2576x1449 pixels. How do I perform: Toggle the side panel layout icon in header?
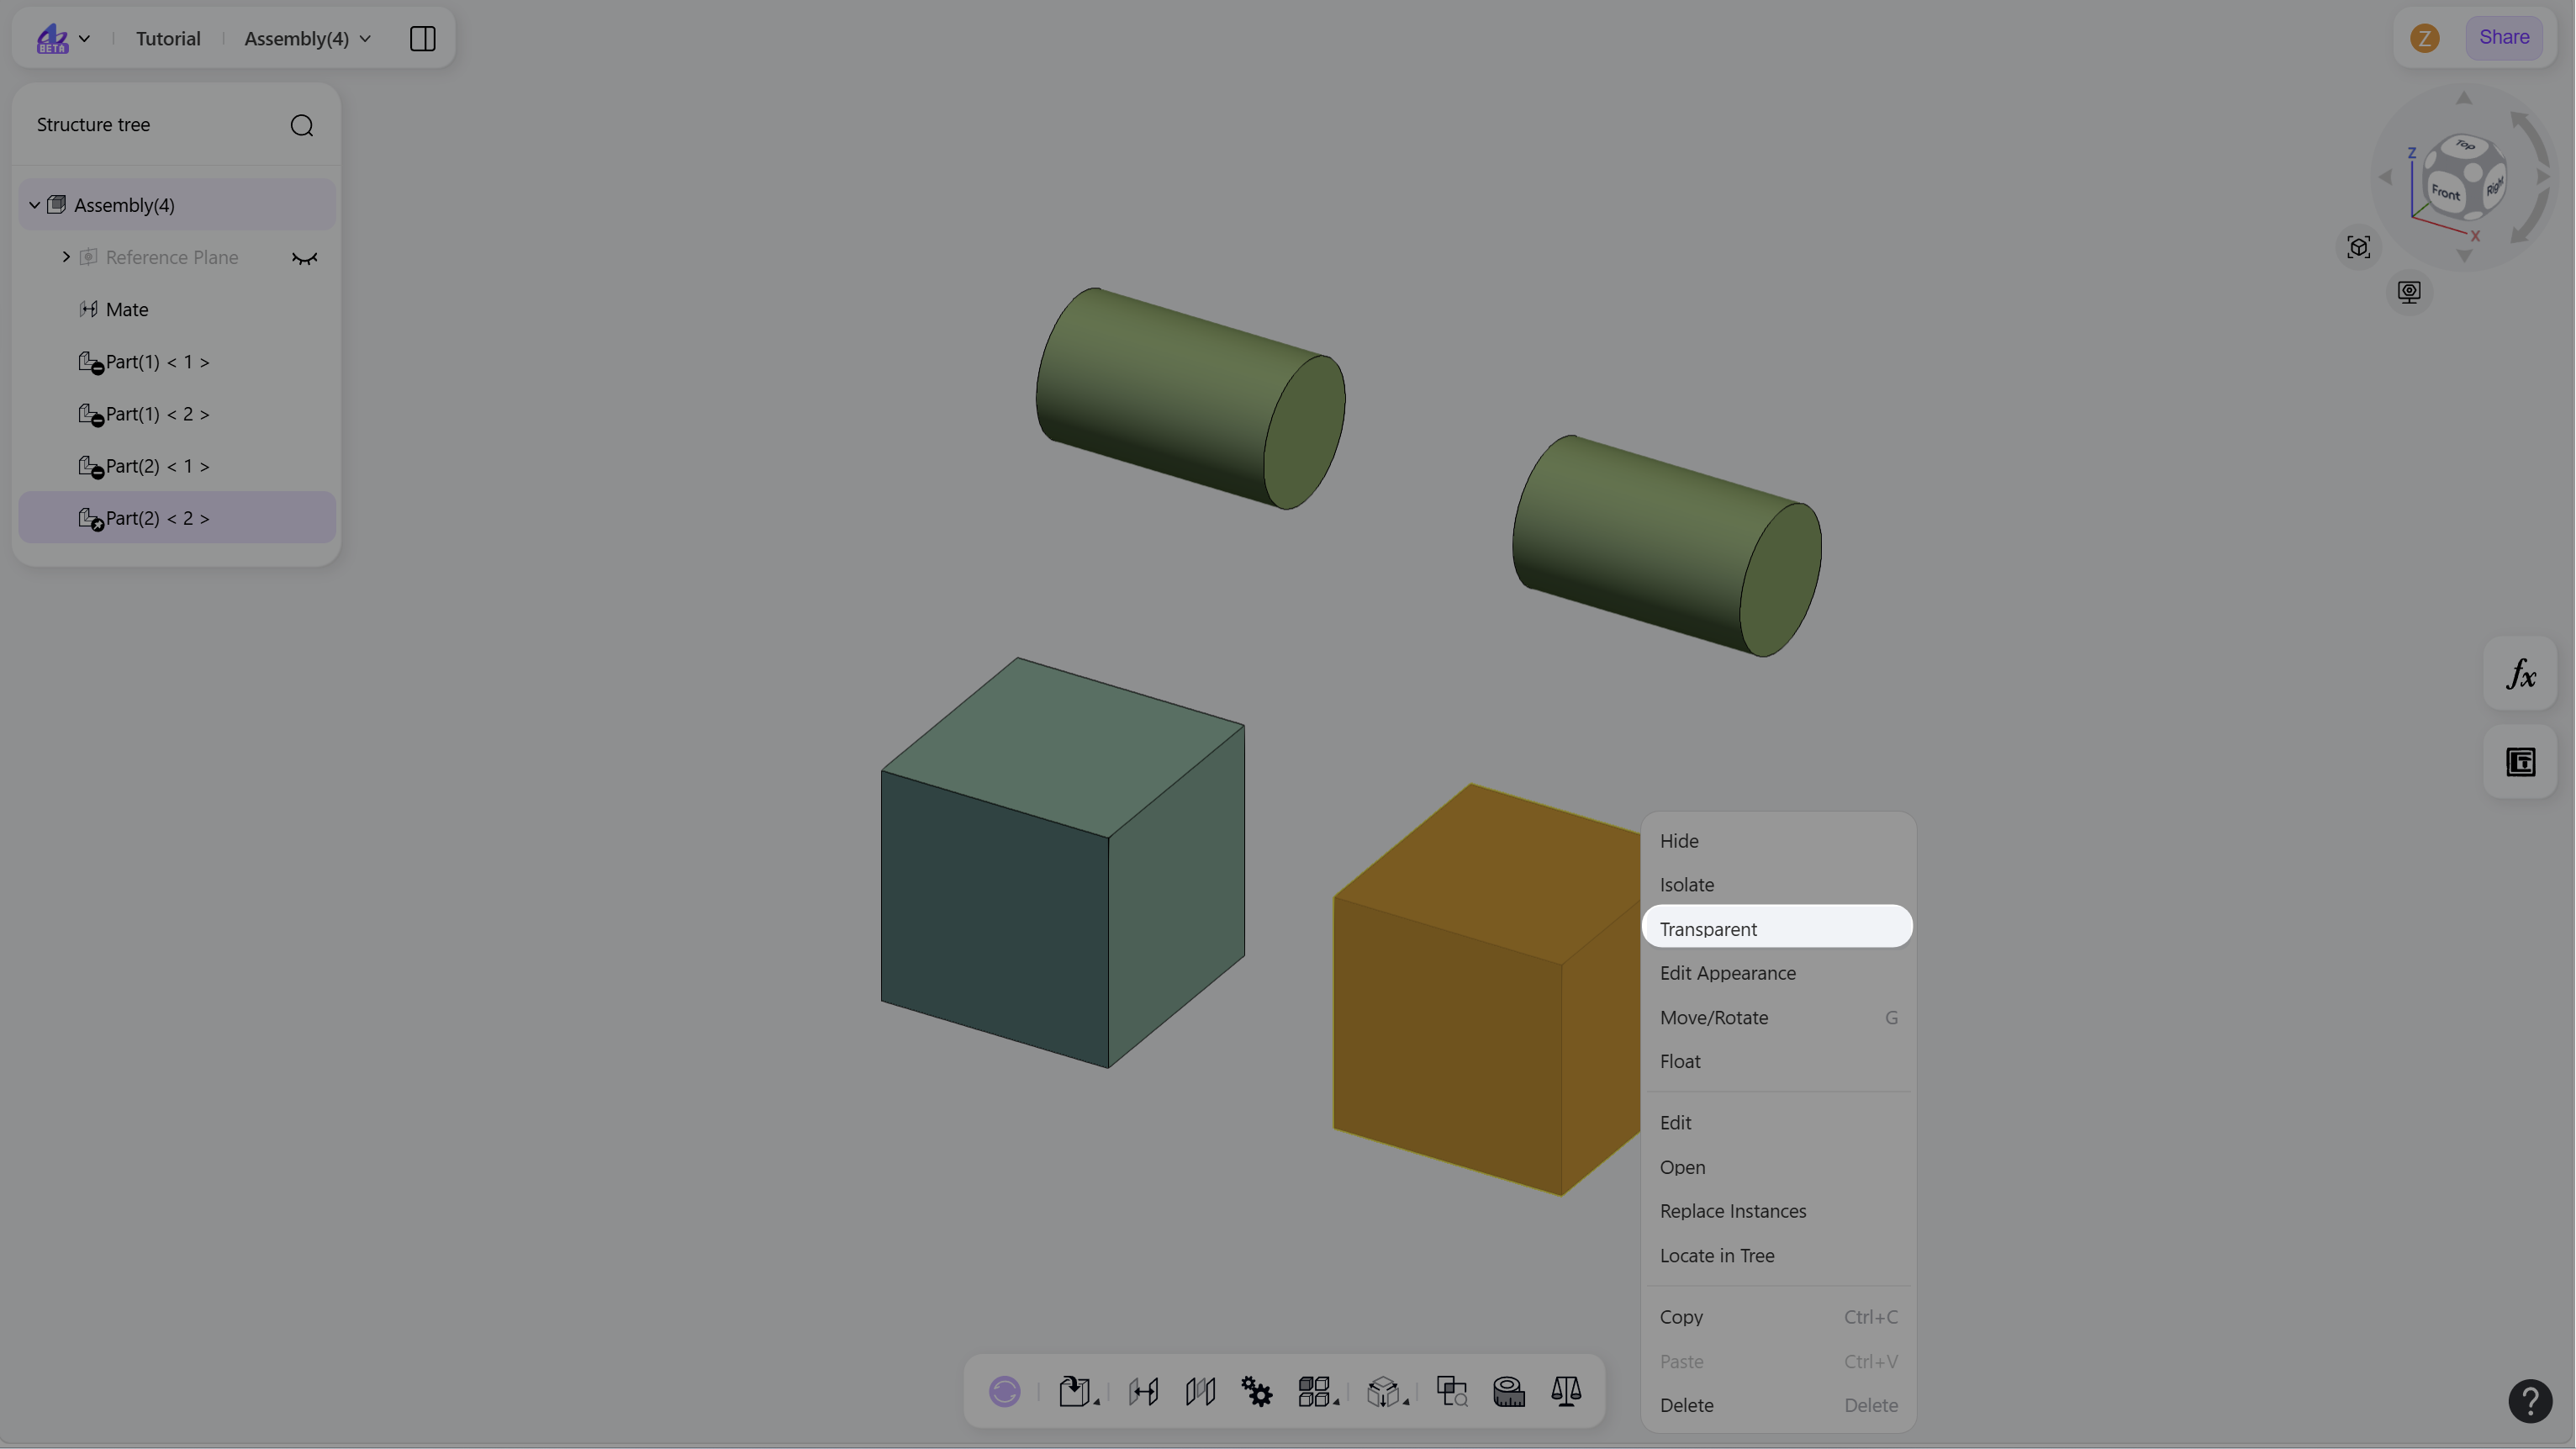(422, 38)
